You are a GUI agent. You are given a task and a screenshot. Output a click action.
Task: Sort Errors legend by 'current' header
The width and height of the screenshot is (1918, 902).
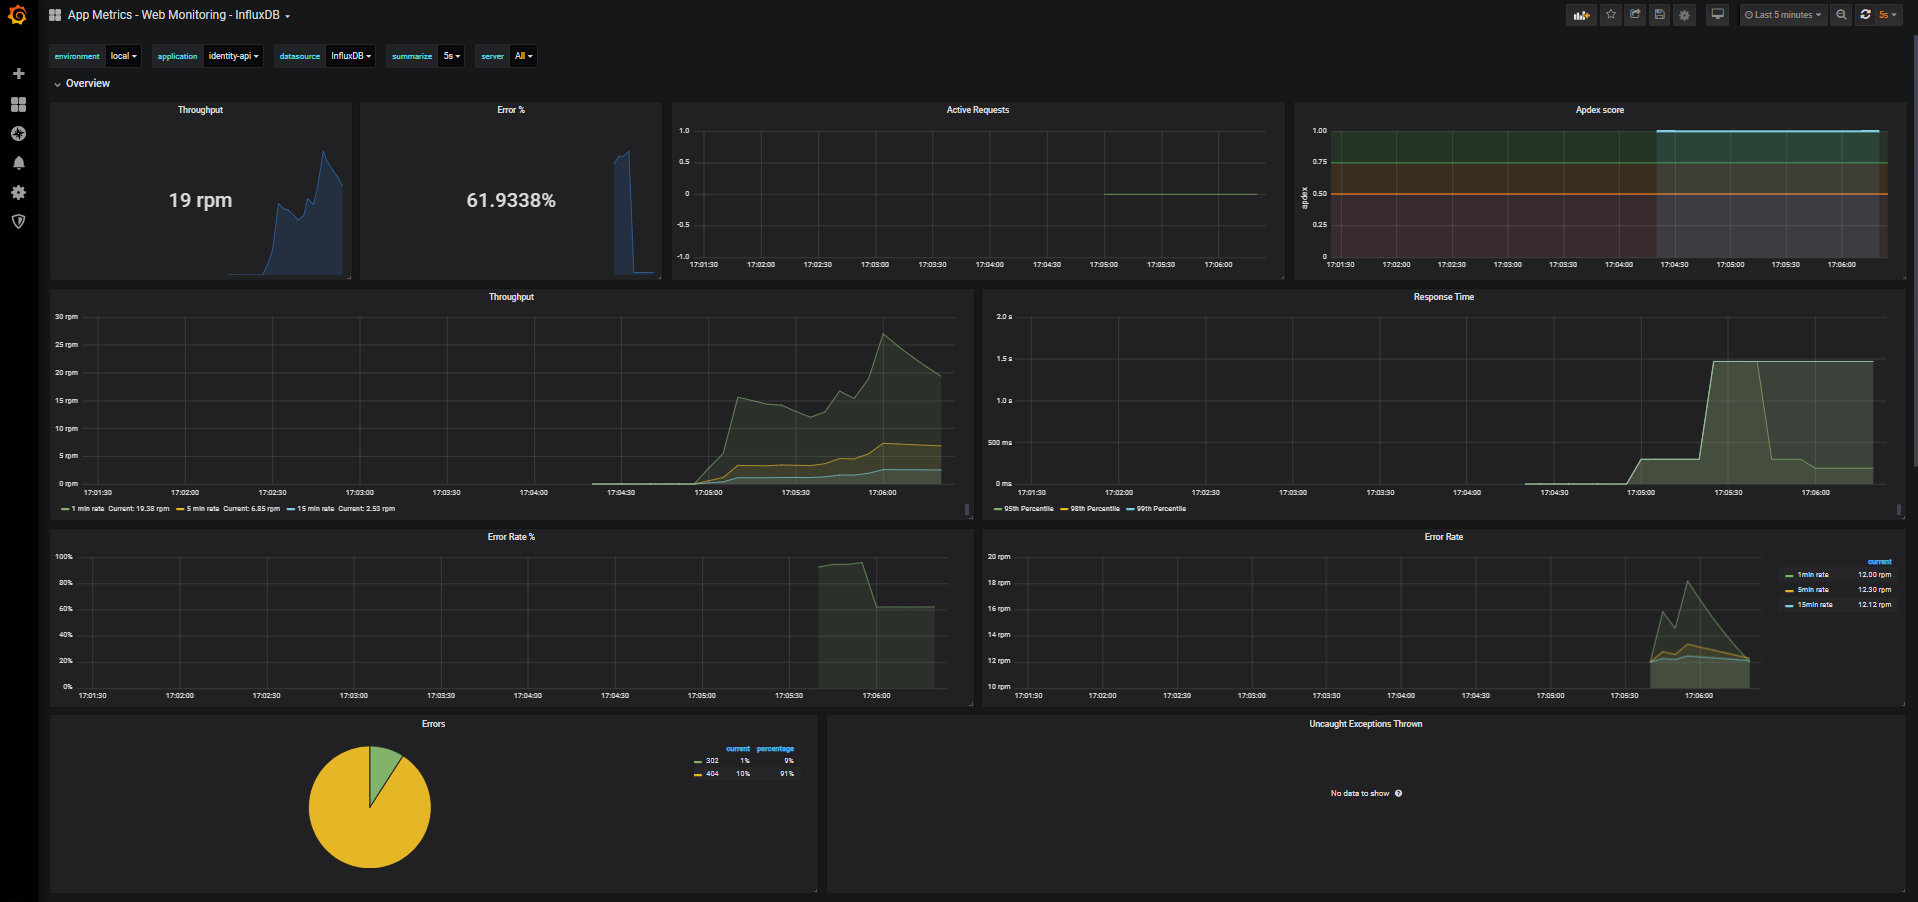coord(738,749)
